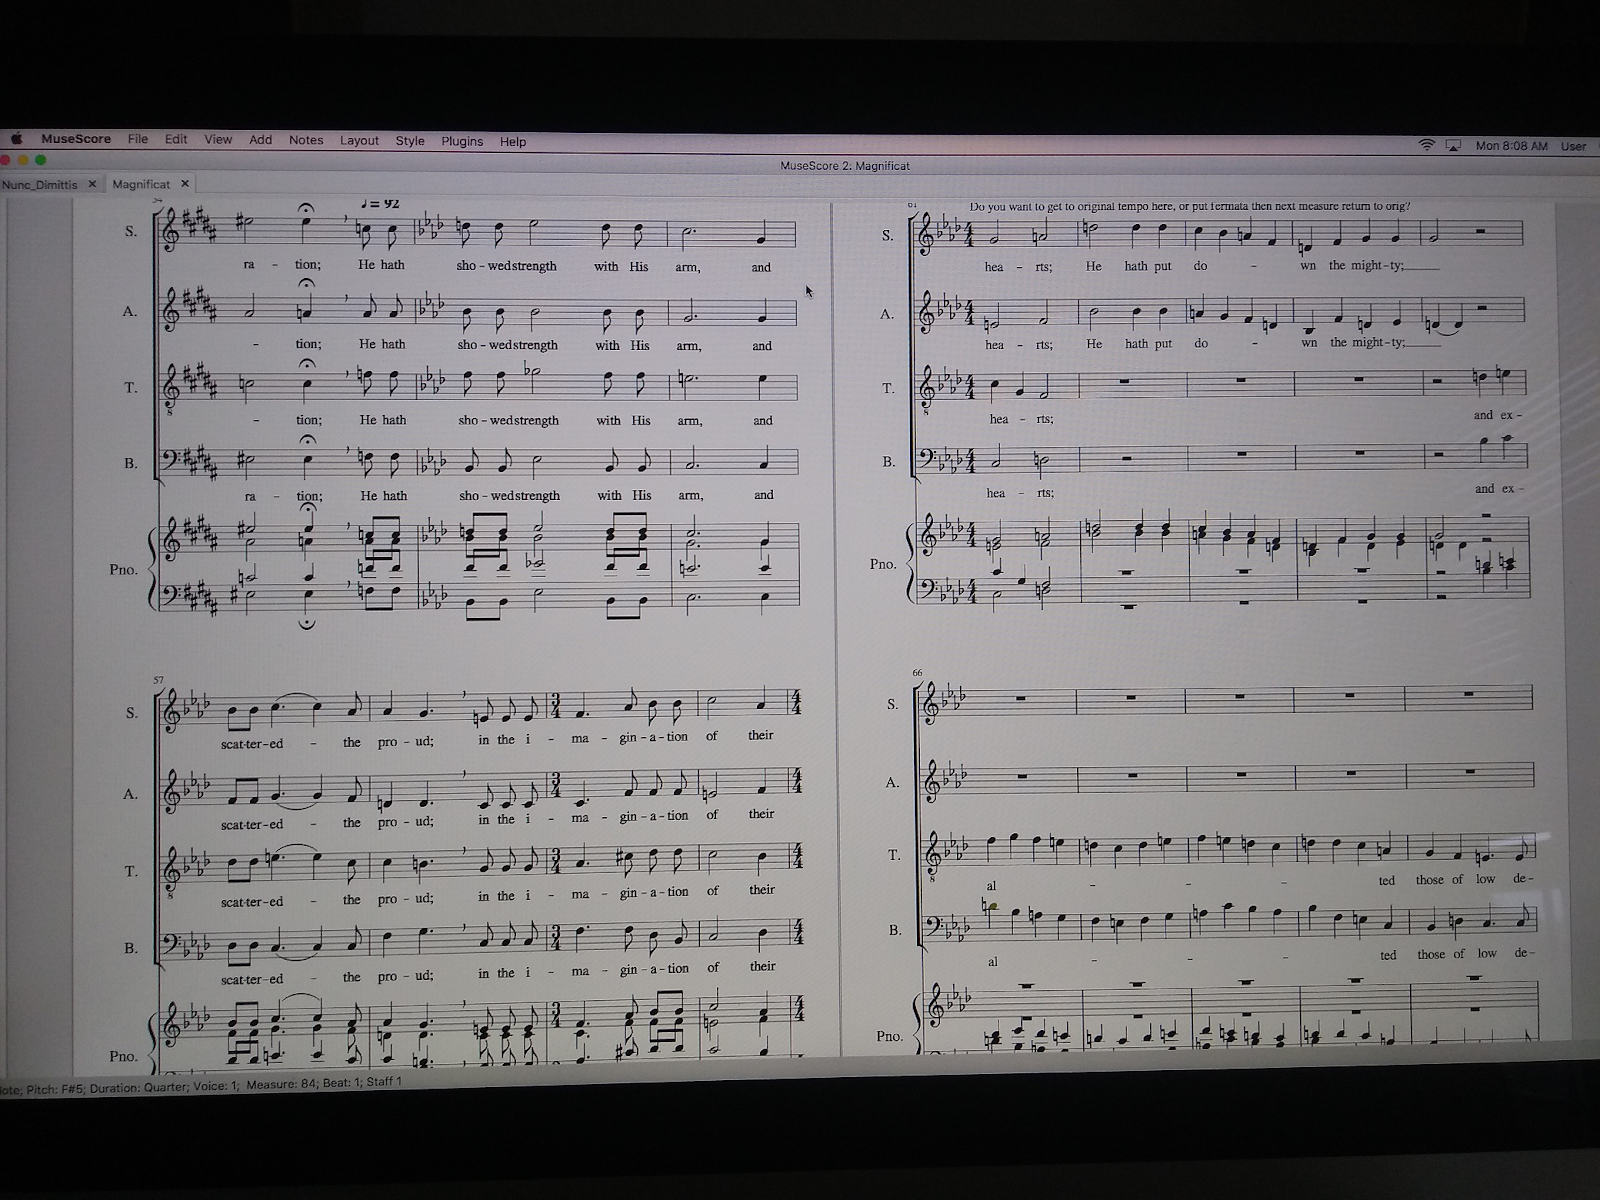Open the Add menu
The image size is (1600, 1200).
point(261,140)
